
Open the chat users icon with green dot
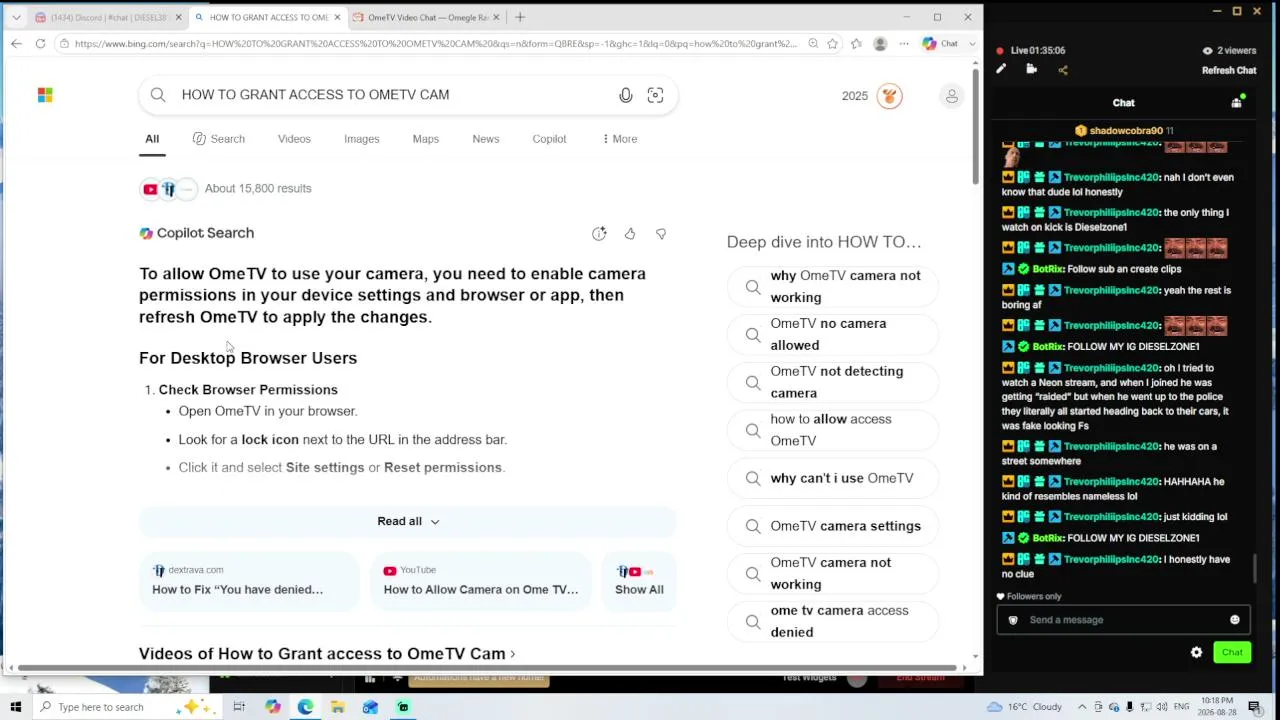coord(1237,102)
